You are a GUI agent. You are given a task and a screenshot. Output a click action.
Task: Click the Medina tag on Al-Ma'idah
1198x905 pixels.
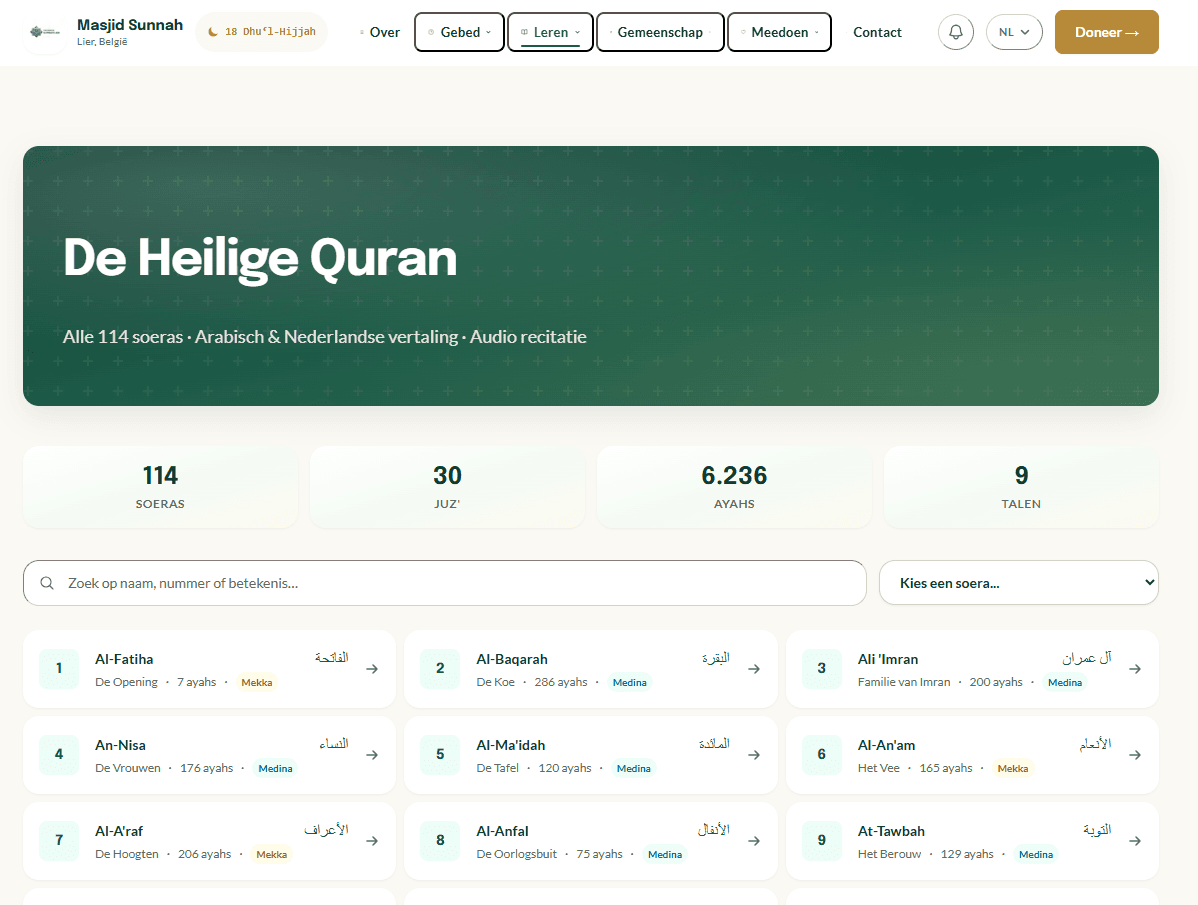633,768
